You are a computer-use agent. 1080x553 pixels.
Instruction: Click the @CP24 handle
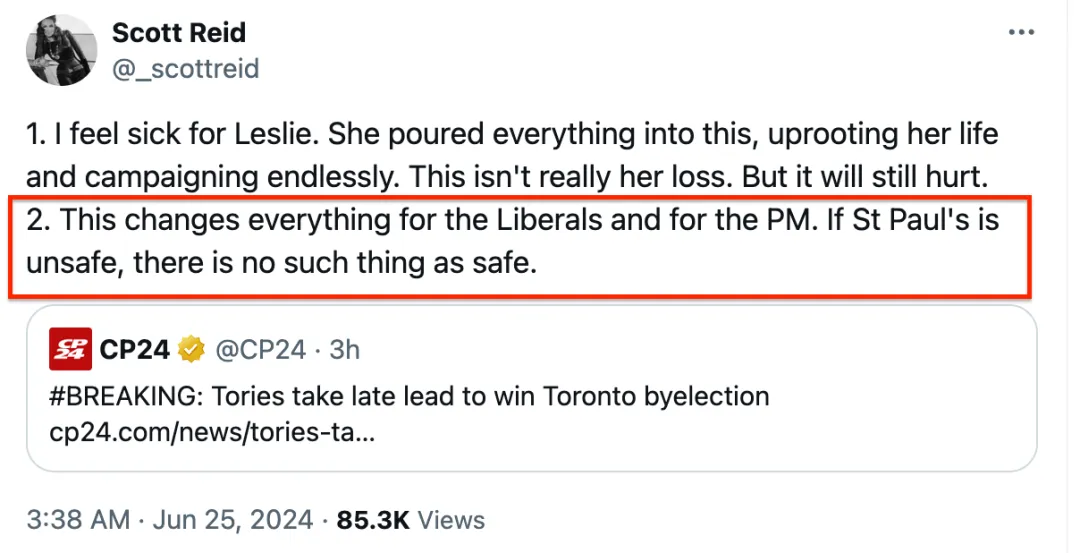coord(257,349)
